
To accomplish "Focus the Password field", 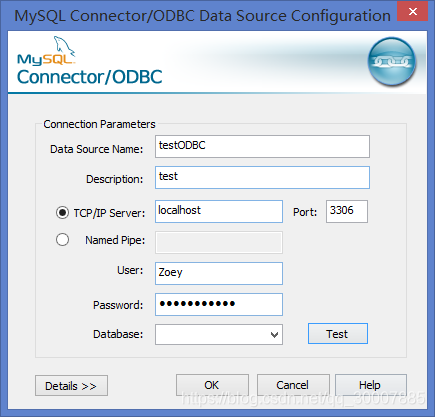I will click(219, 304).
